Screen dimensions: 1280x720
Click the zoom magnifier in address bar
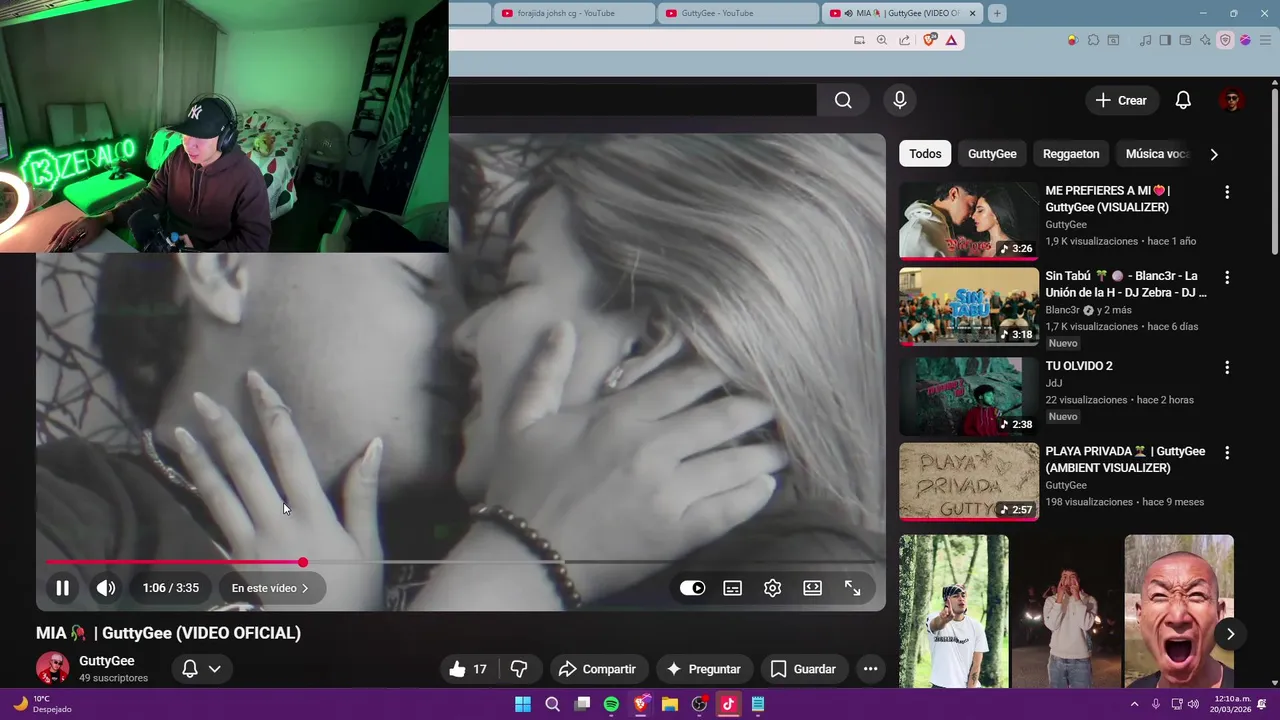point(881,40)
